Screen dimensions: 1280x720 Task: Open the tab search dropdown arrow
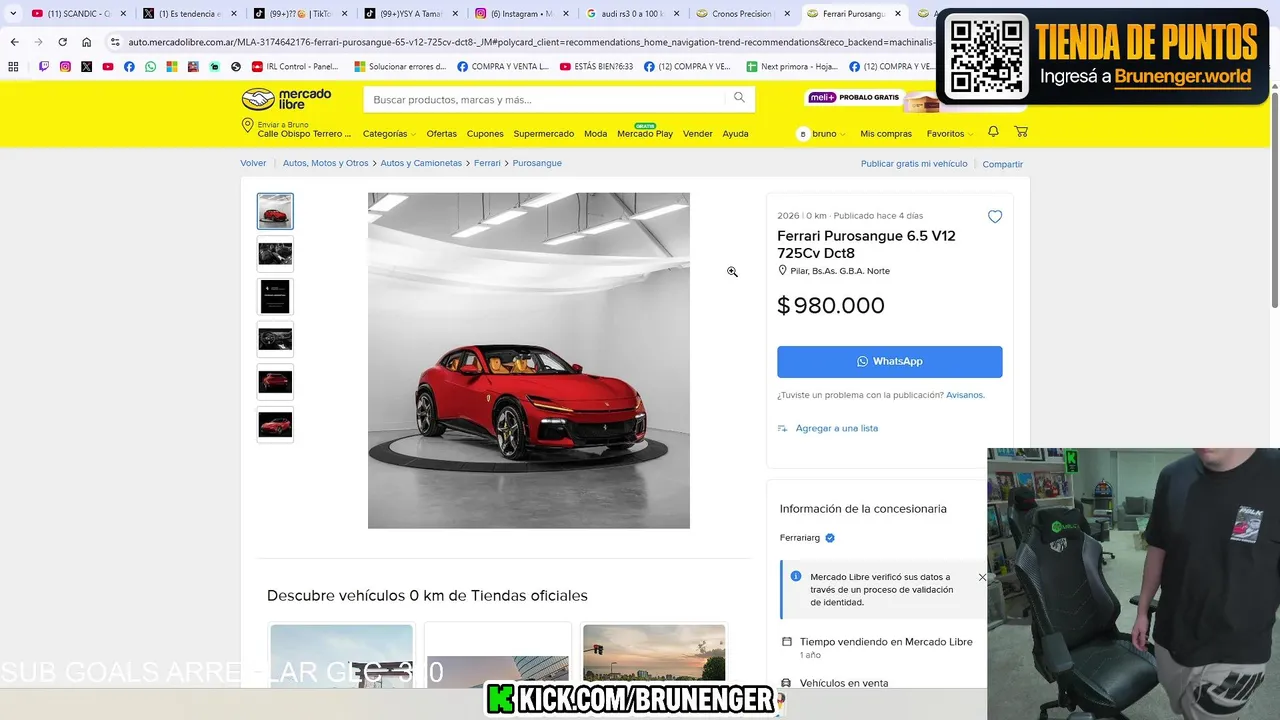coord(13,14)
